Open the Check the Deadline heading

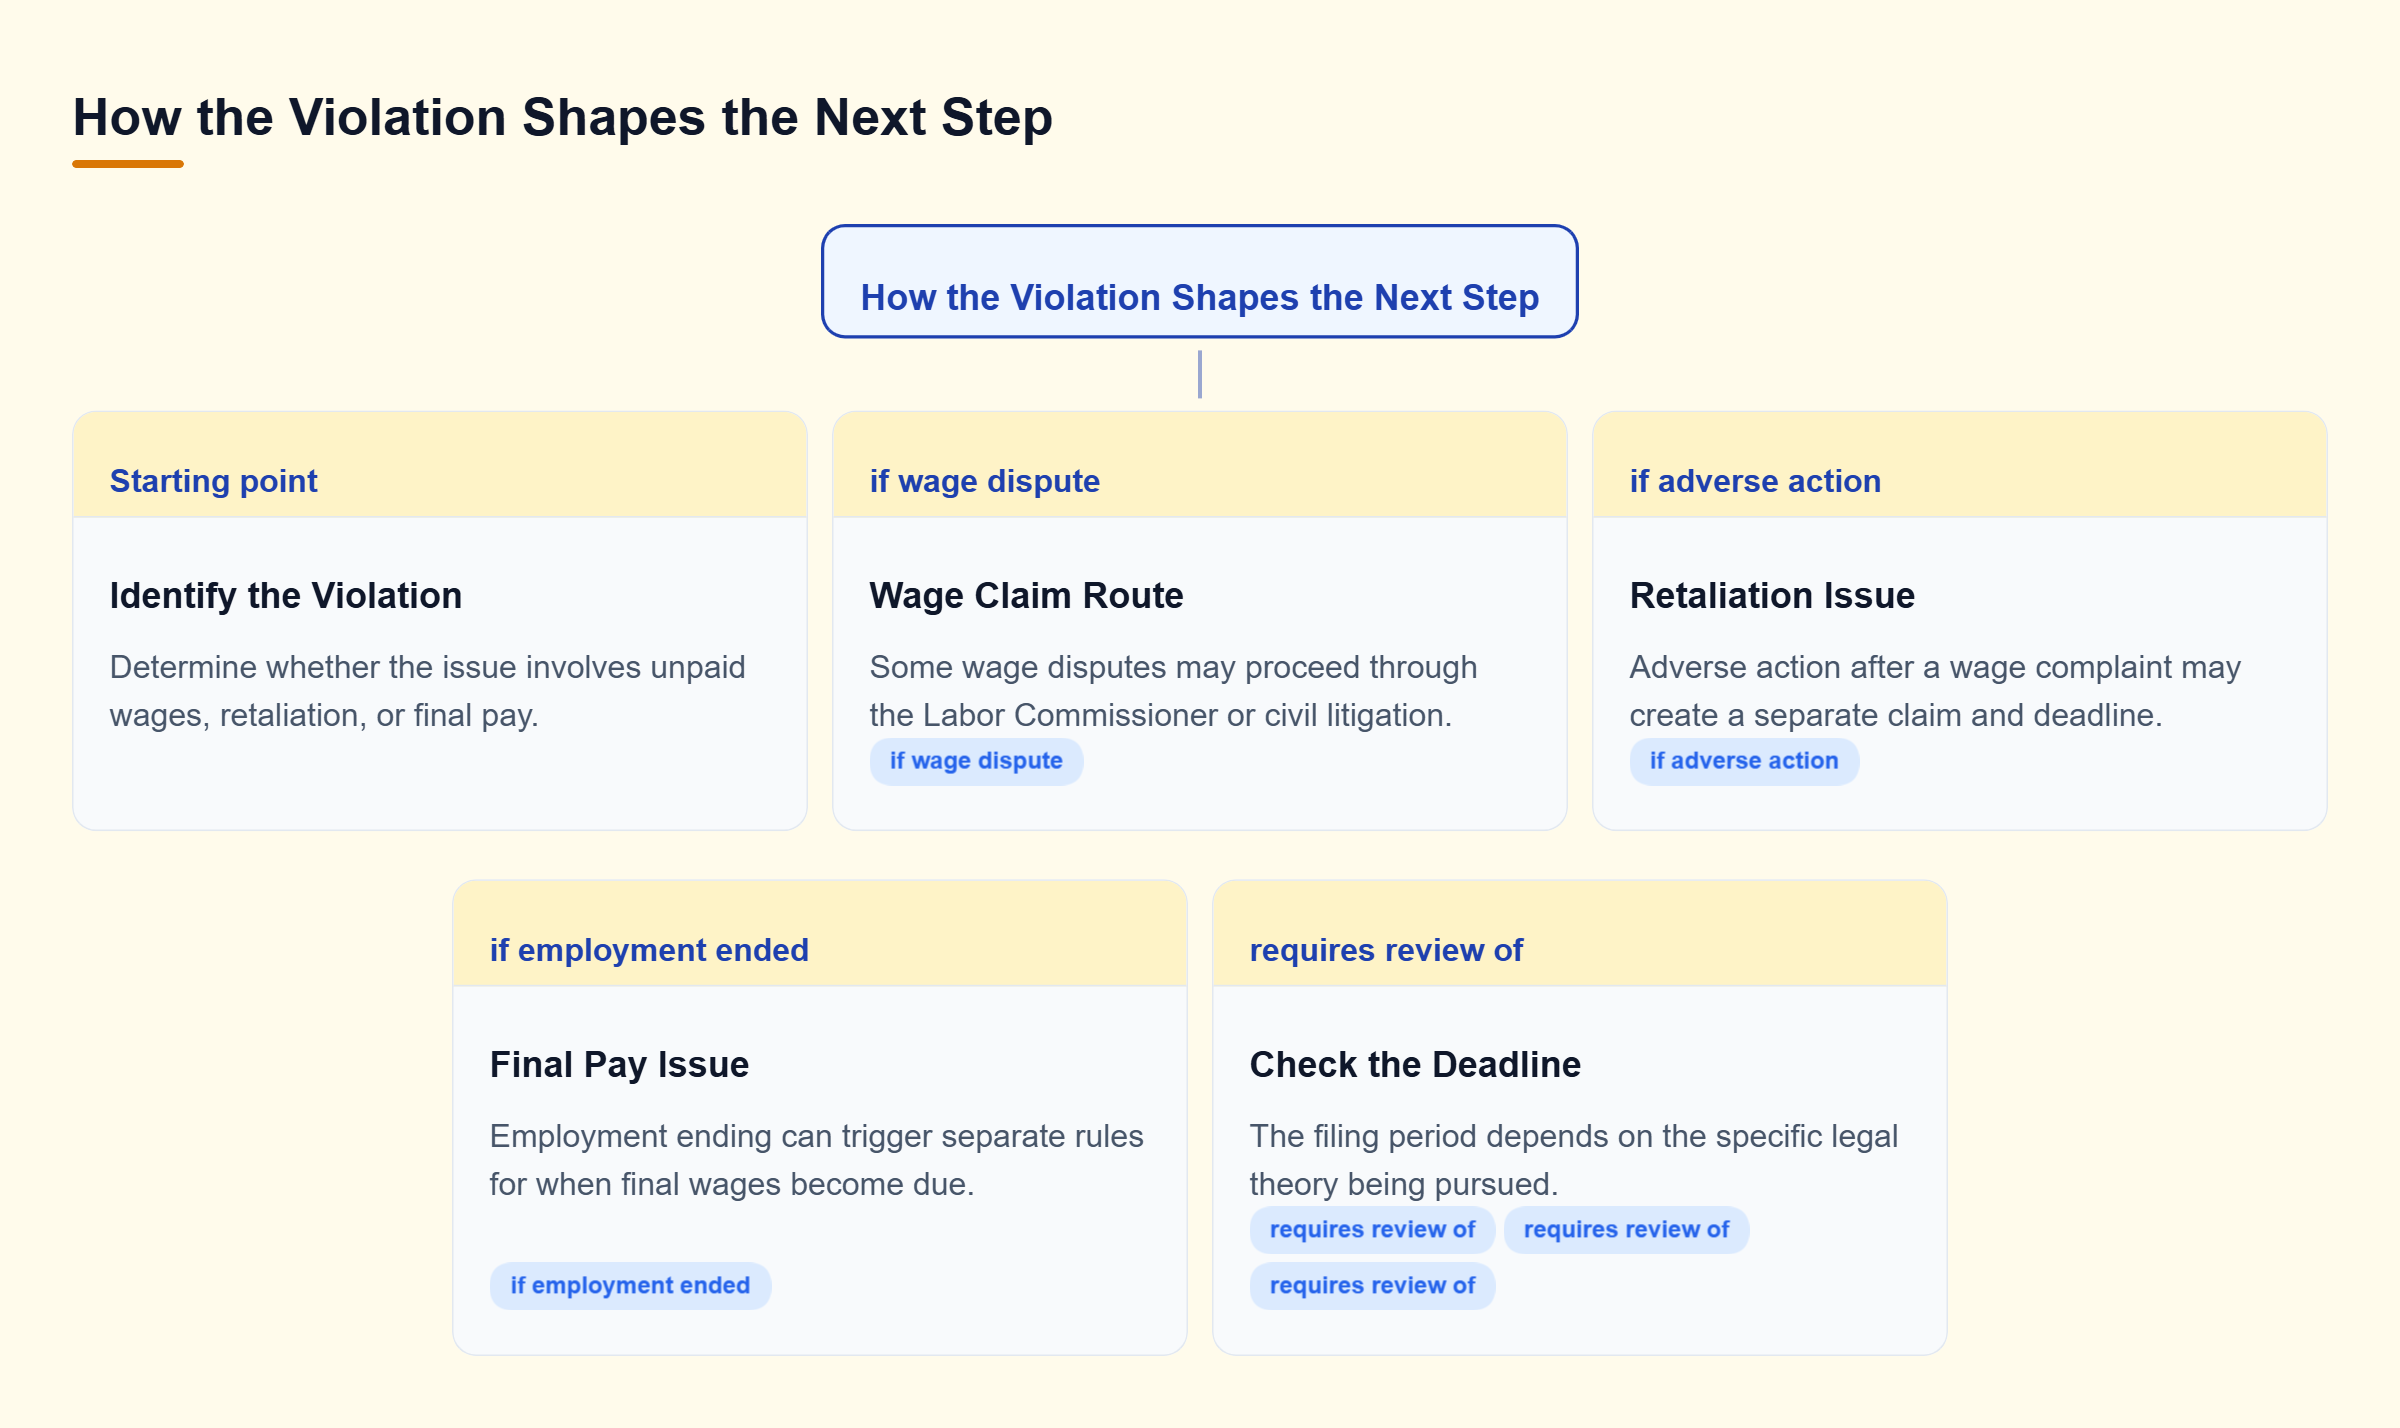click(x=1415, y=1064)
